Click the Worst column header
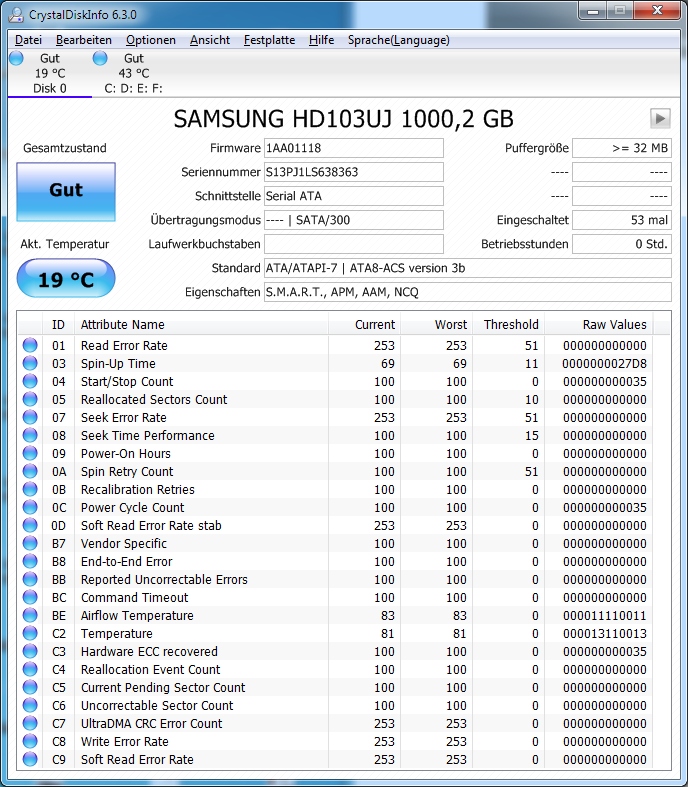688x787 pixels. click(x=436, y=325)
